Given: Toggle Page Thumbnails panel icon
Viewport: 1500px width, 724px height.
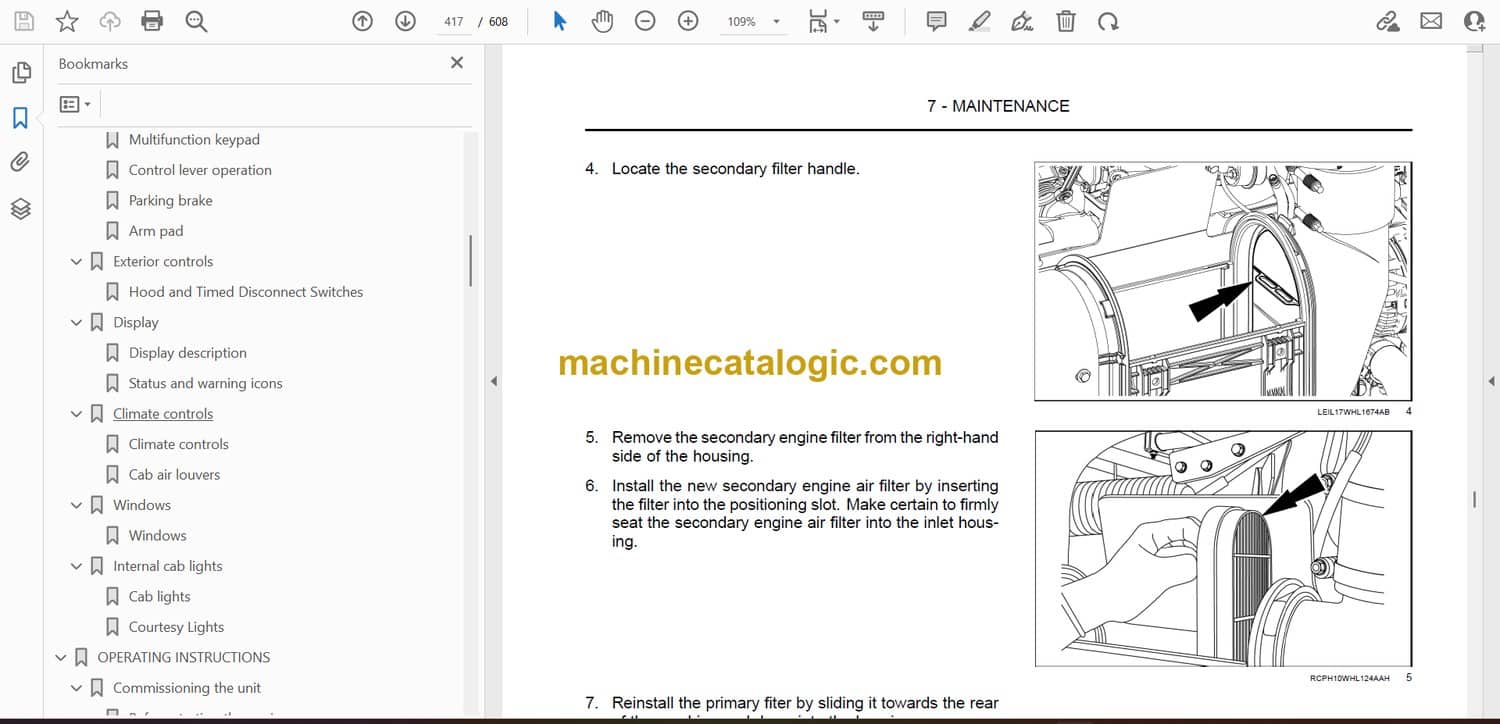Looking at the screenshot, I should [20, 73].
